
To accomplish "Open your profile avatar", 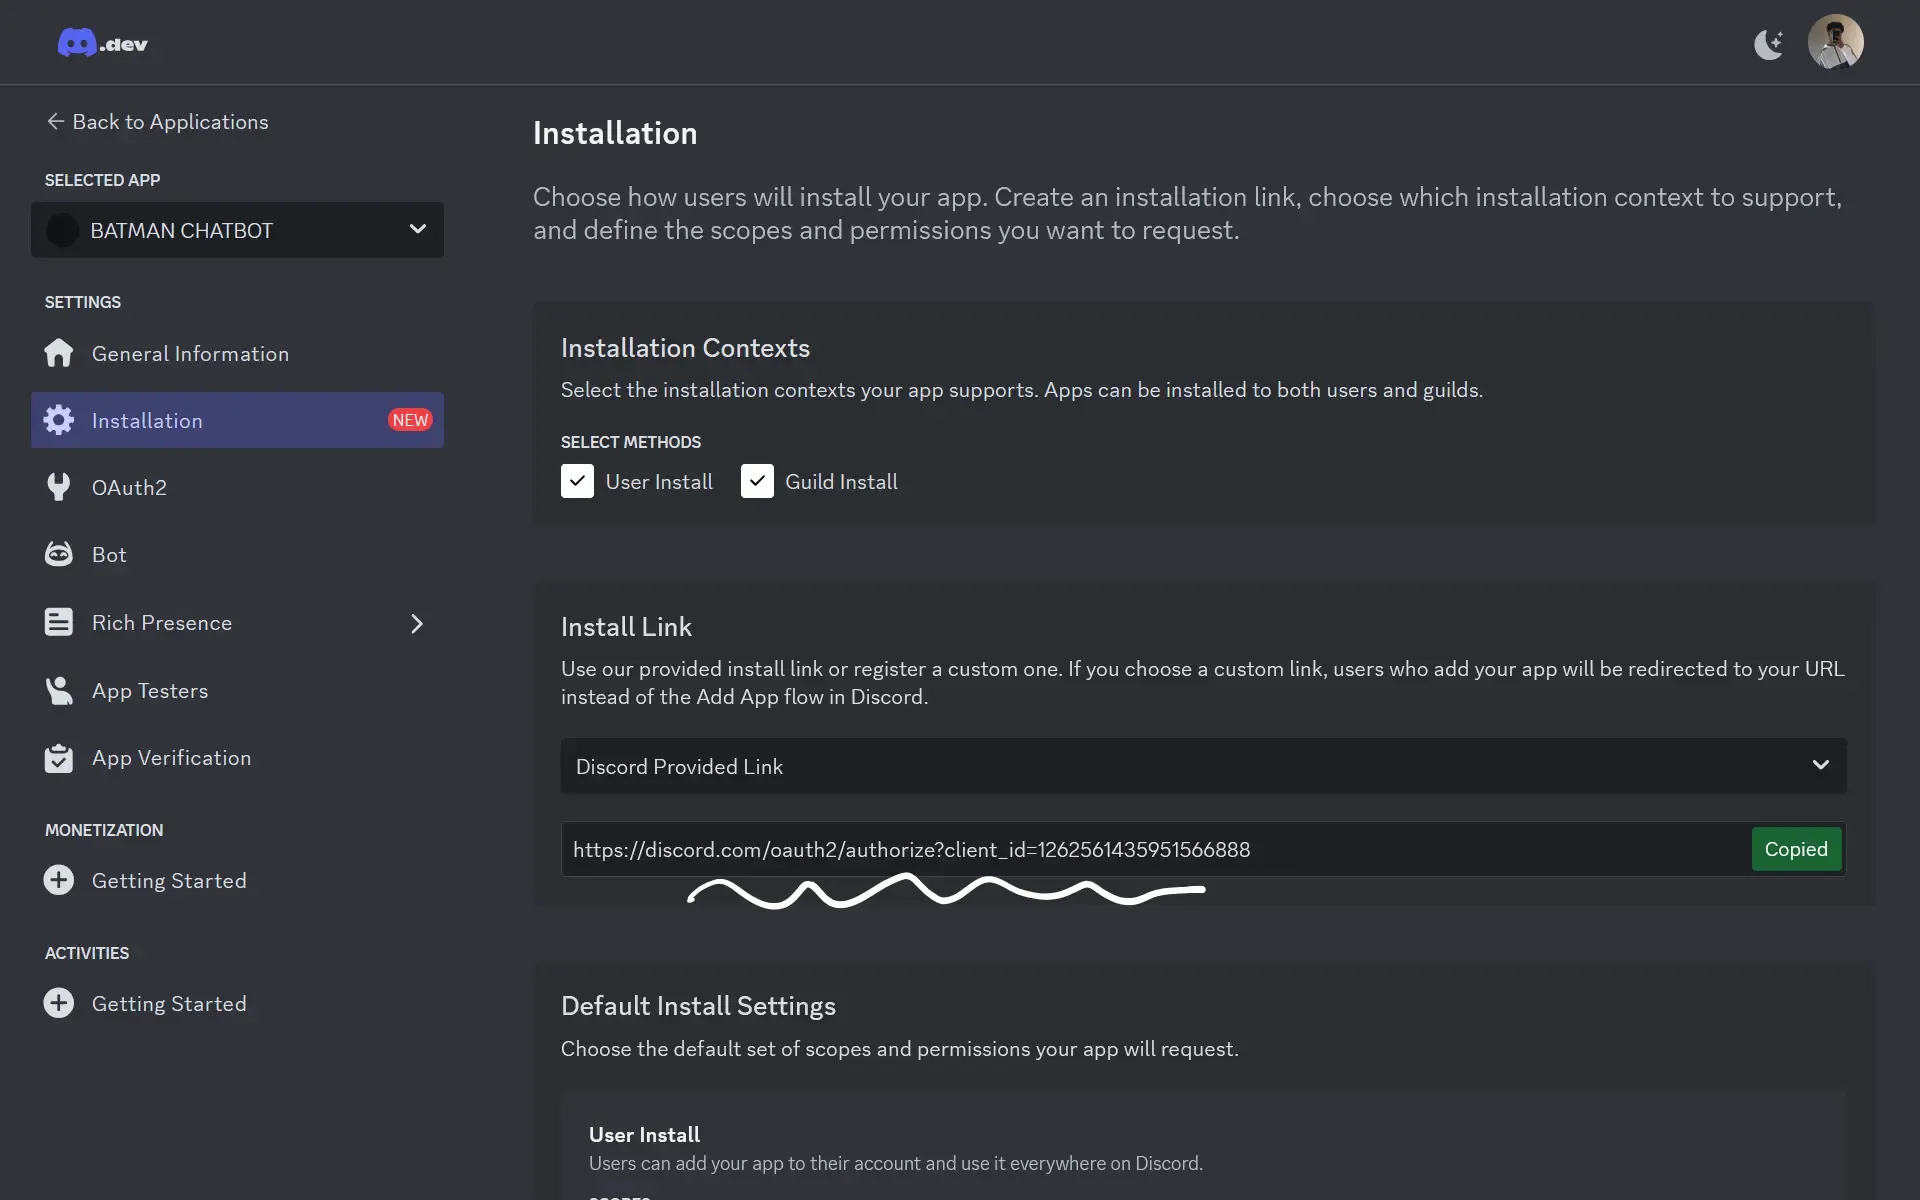I will [1837, 41].
